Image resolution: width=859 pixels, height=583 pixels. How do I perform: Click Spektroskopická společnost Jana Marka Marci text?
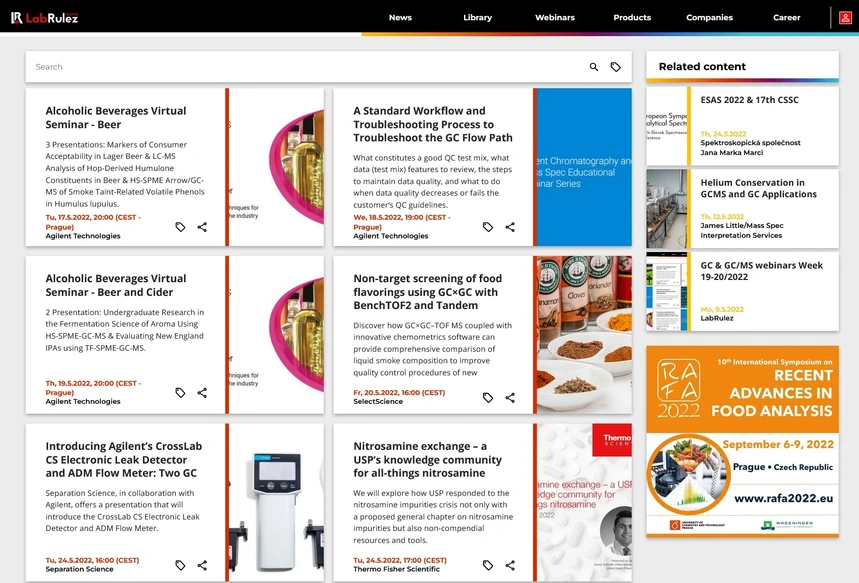[751, 147]
